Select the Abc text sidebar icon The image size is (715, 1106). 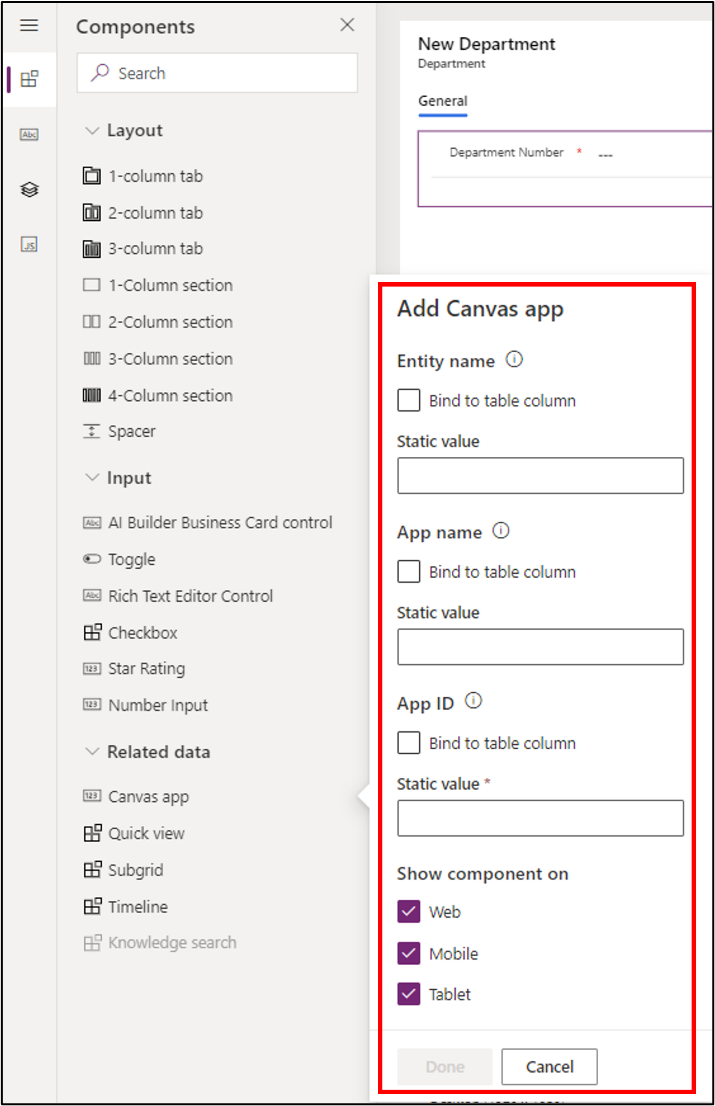click(x=29, y=133)
